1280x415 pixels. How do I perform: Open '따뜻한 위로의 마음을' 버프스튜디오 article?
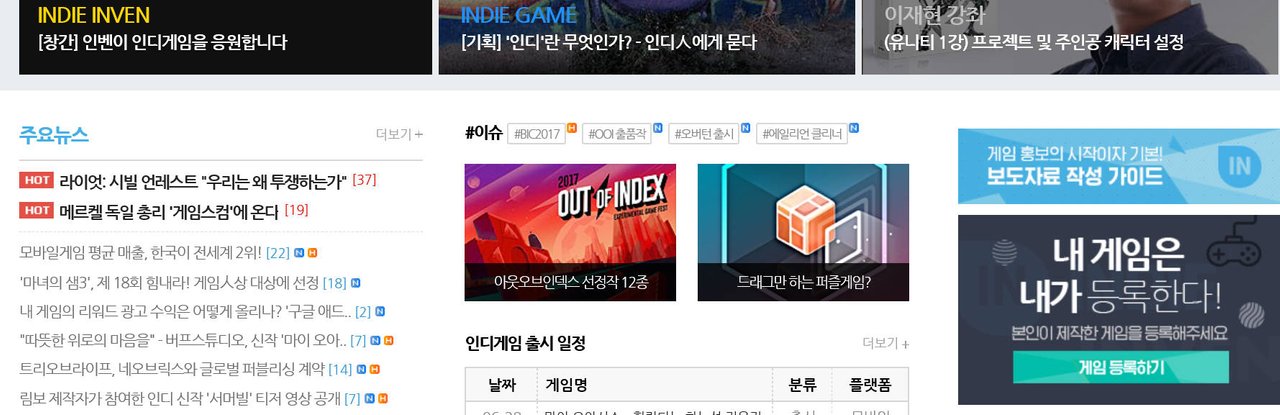(x=183, y=341)
